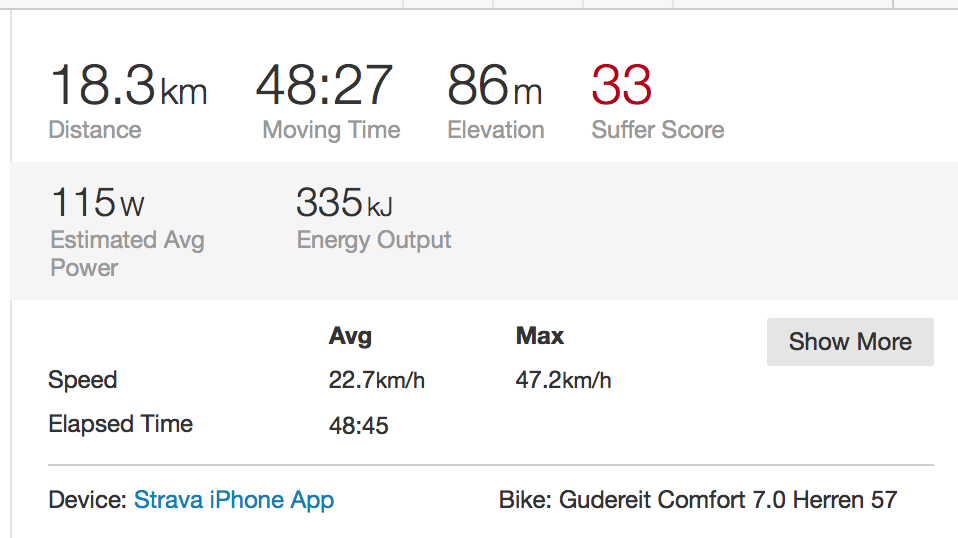
Task: Select the Elevation label text
Action: 496,130
